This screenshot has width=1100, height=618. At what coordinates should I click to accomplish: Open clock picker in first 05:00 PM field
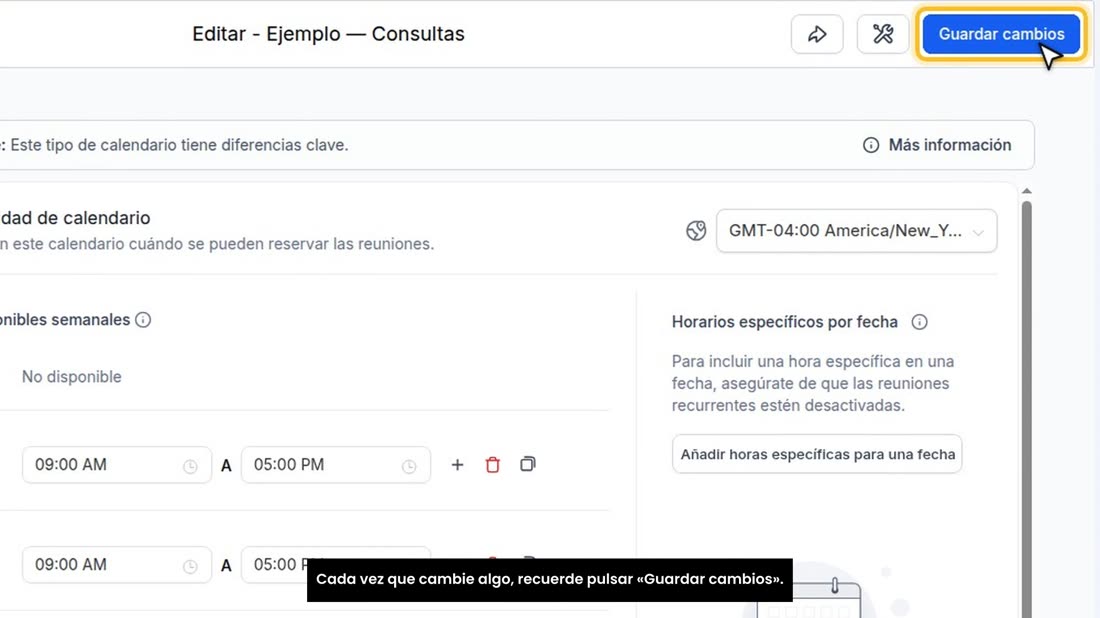click(x=409, y=466)
